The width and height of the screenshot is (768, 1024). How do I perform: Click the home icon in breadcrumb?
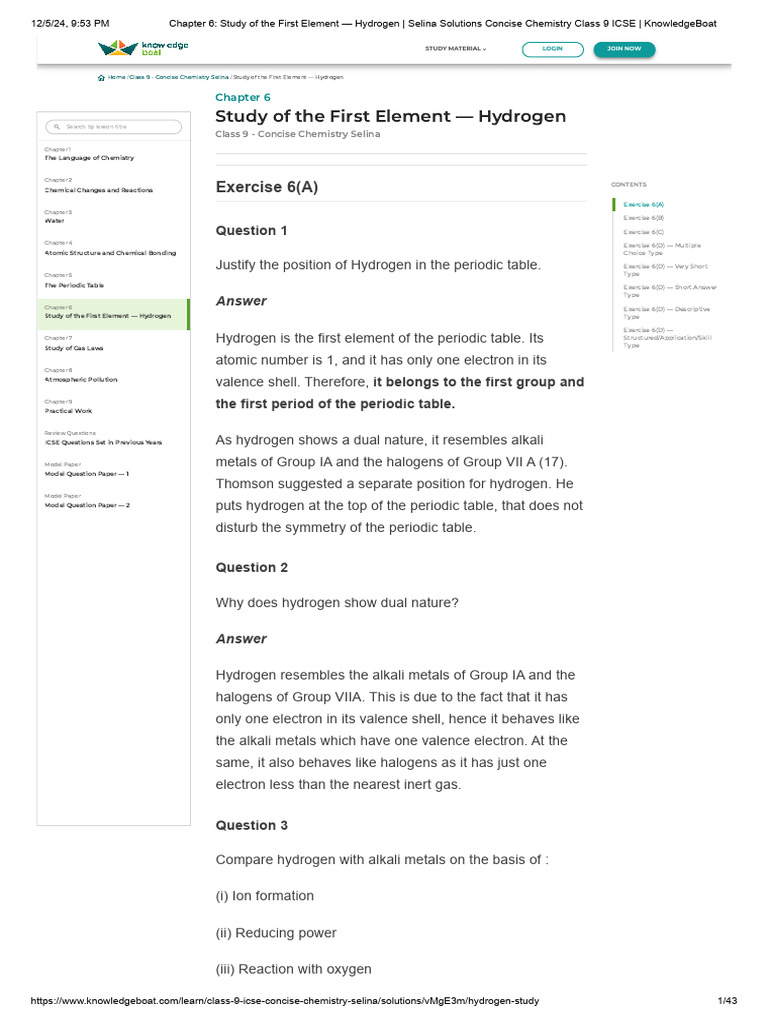point(102,77)
